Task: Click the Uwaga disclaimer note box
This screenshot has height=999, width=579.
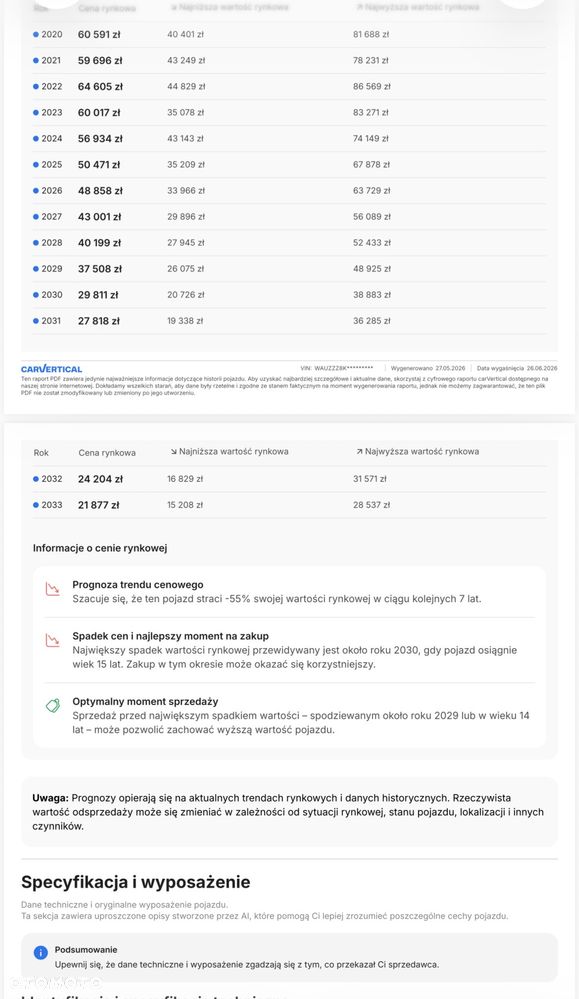Action: coord(289,812)
